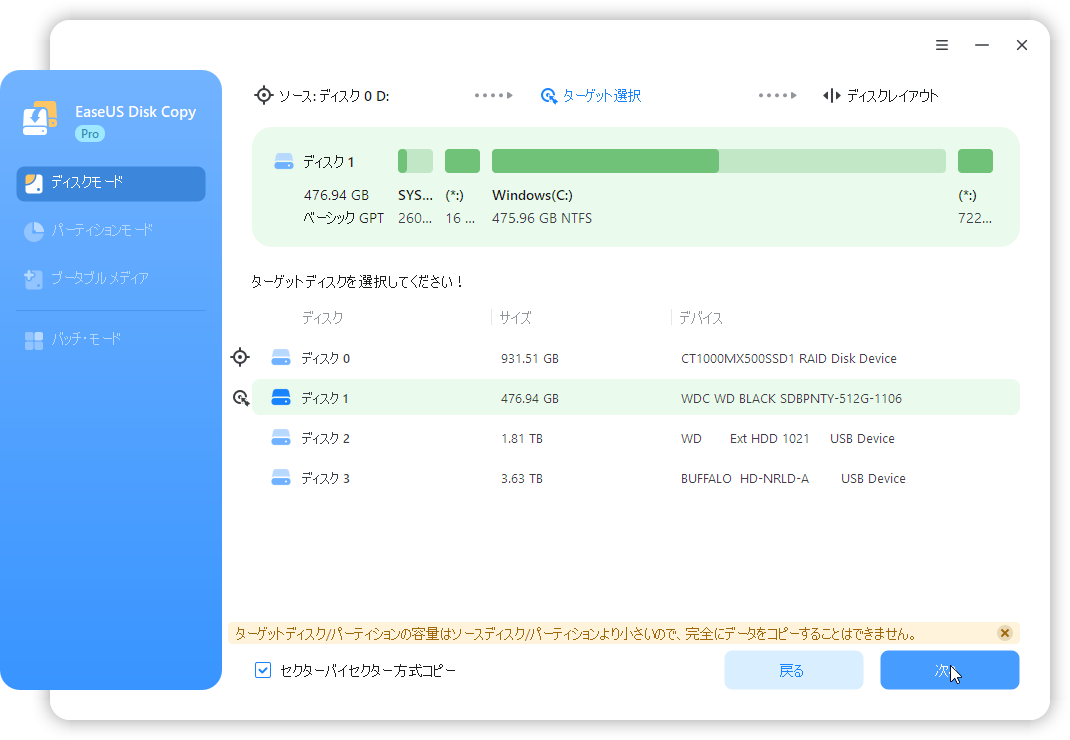The height and width of the screenshot is (740, 1070).
Task: Click the ディスクモード sidebar icon
Action: pos(33,183)
